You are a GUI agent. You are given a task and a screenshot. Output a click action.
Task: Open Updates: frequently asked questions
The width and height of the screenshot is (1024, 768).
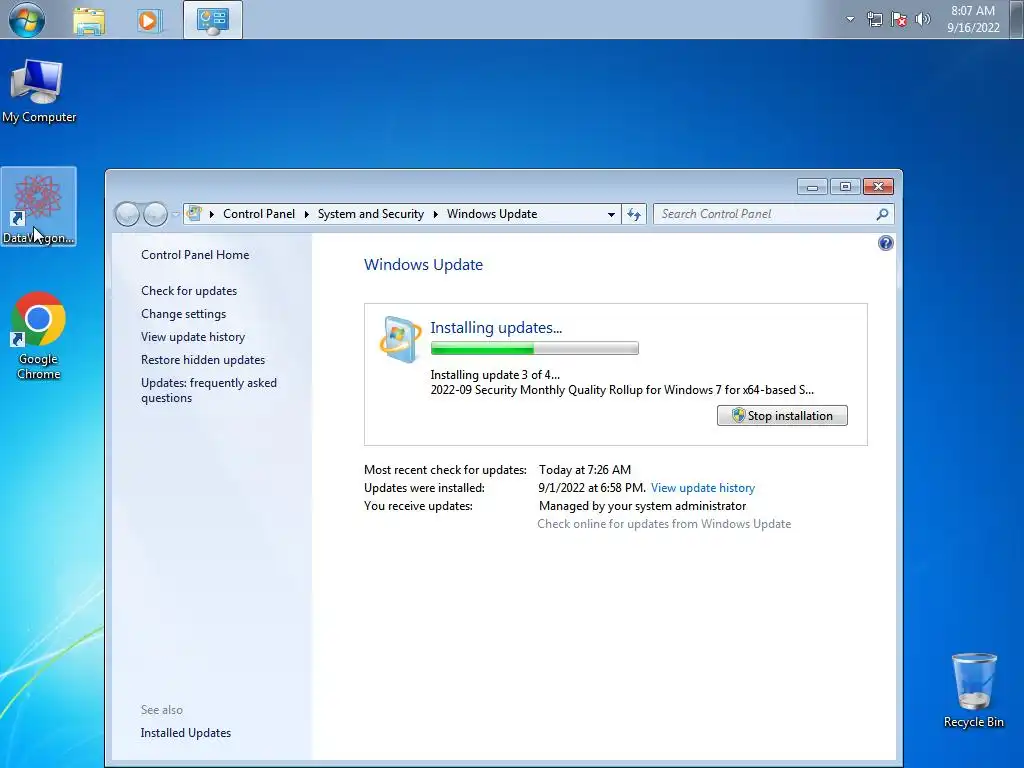[208, 390]
